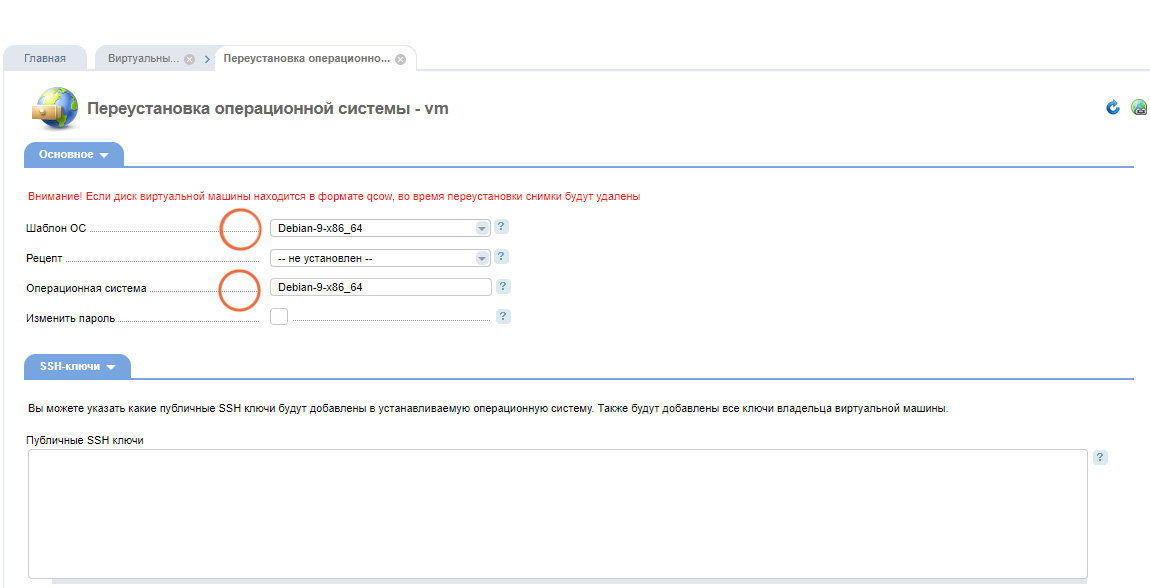Screen dimensions: 1150x588
Task: Collapse the Основное section
Action: [73, 155]
